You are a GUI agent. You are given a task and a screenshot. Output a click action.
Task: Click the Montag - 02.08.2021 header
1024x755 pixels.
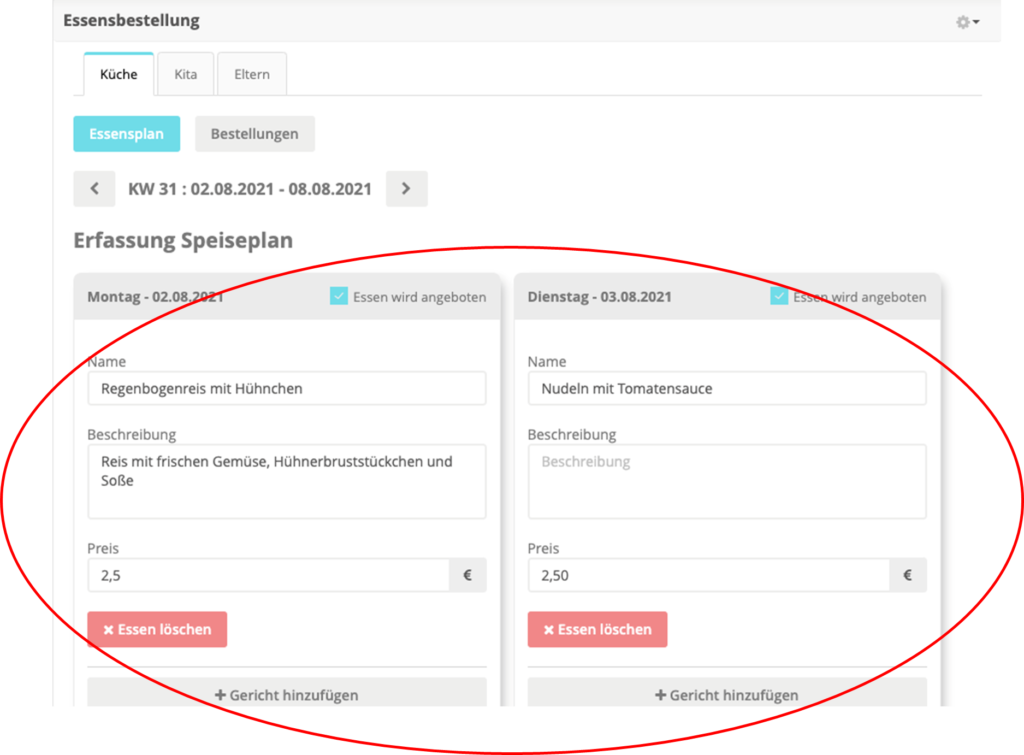155,297
